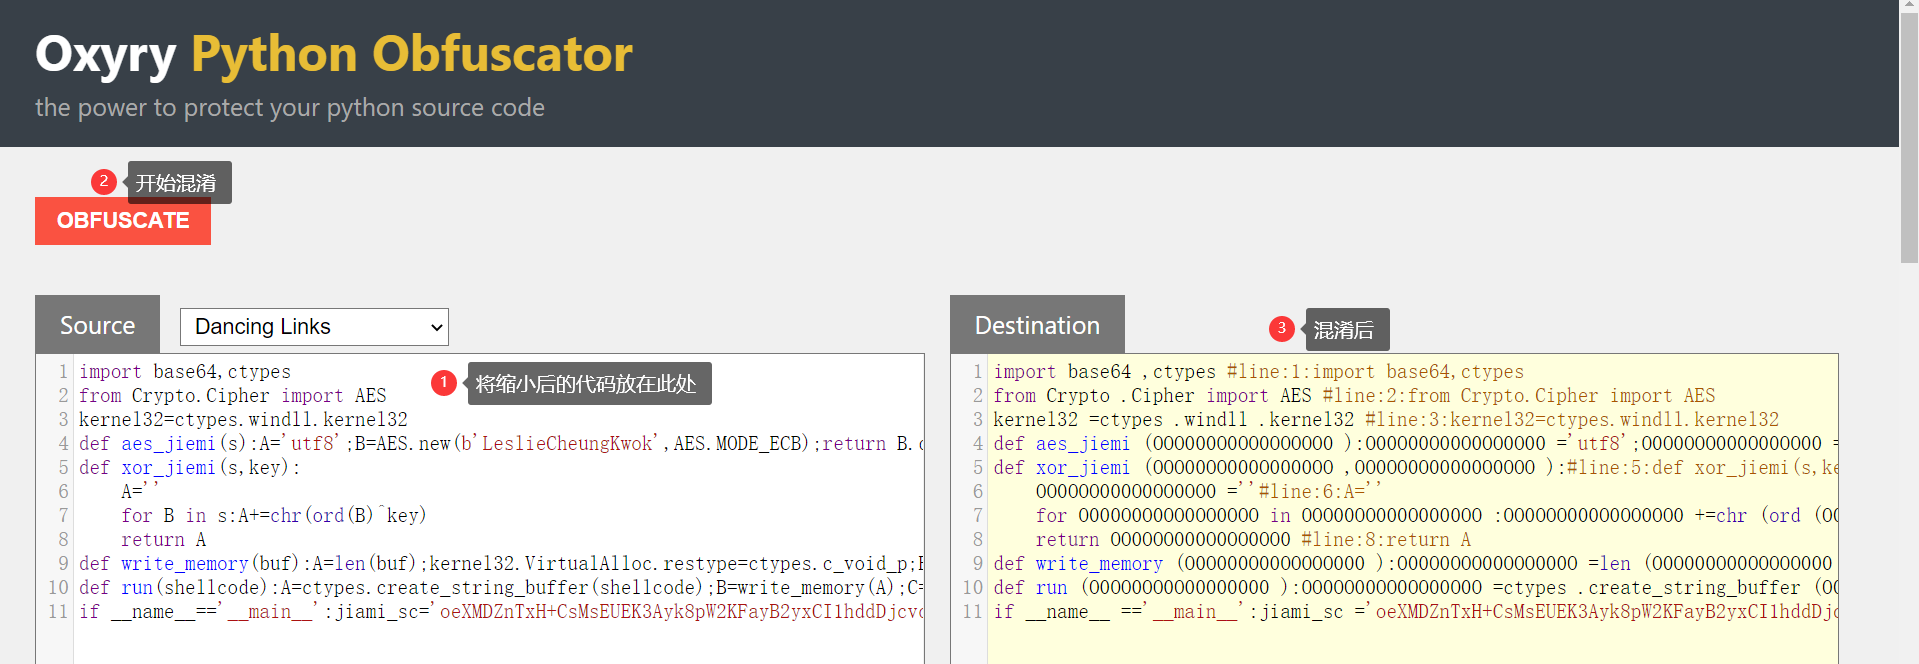
Task: Select the Source tab label
Action: [x=97, y=325]
